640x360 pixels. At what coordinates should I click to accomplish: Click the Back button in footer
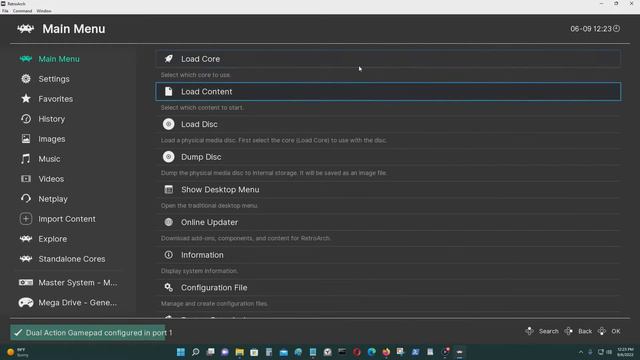[x=578, y=331]
